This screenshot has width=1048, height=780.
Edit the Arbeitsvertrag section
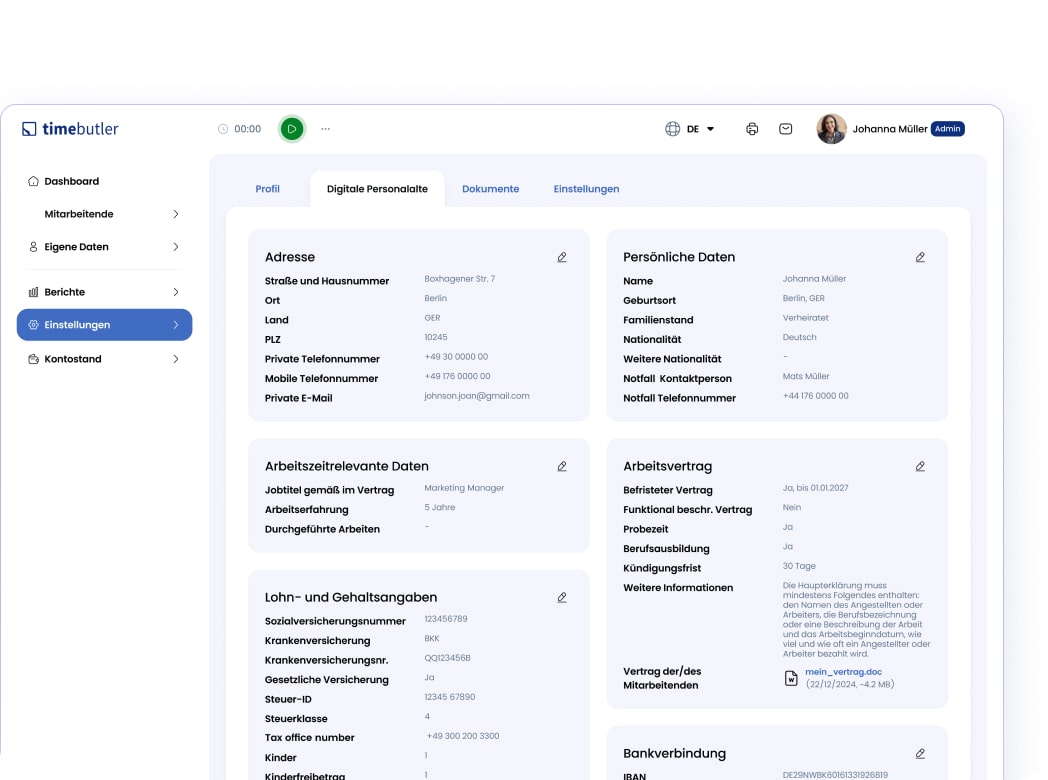pos(920,466)
